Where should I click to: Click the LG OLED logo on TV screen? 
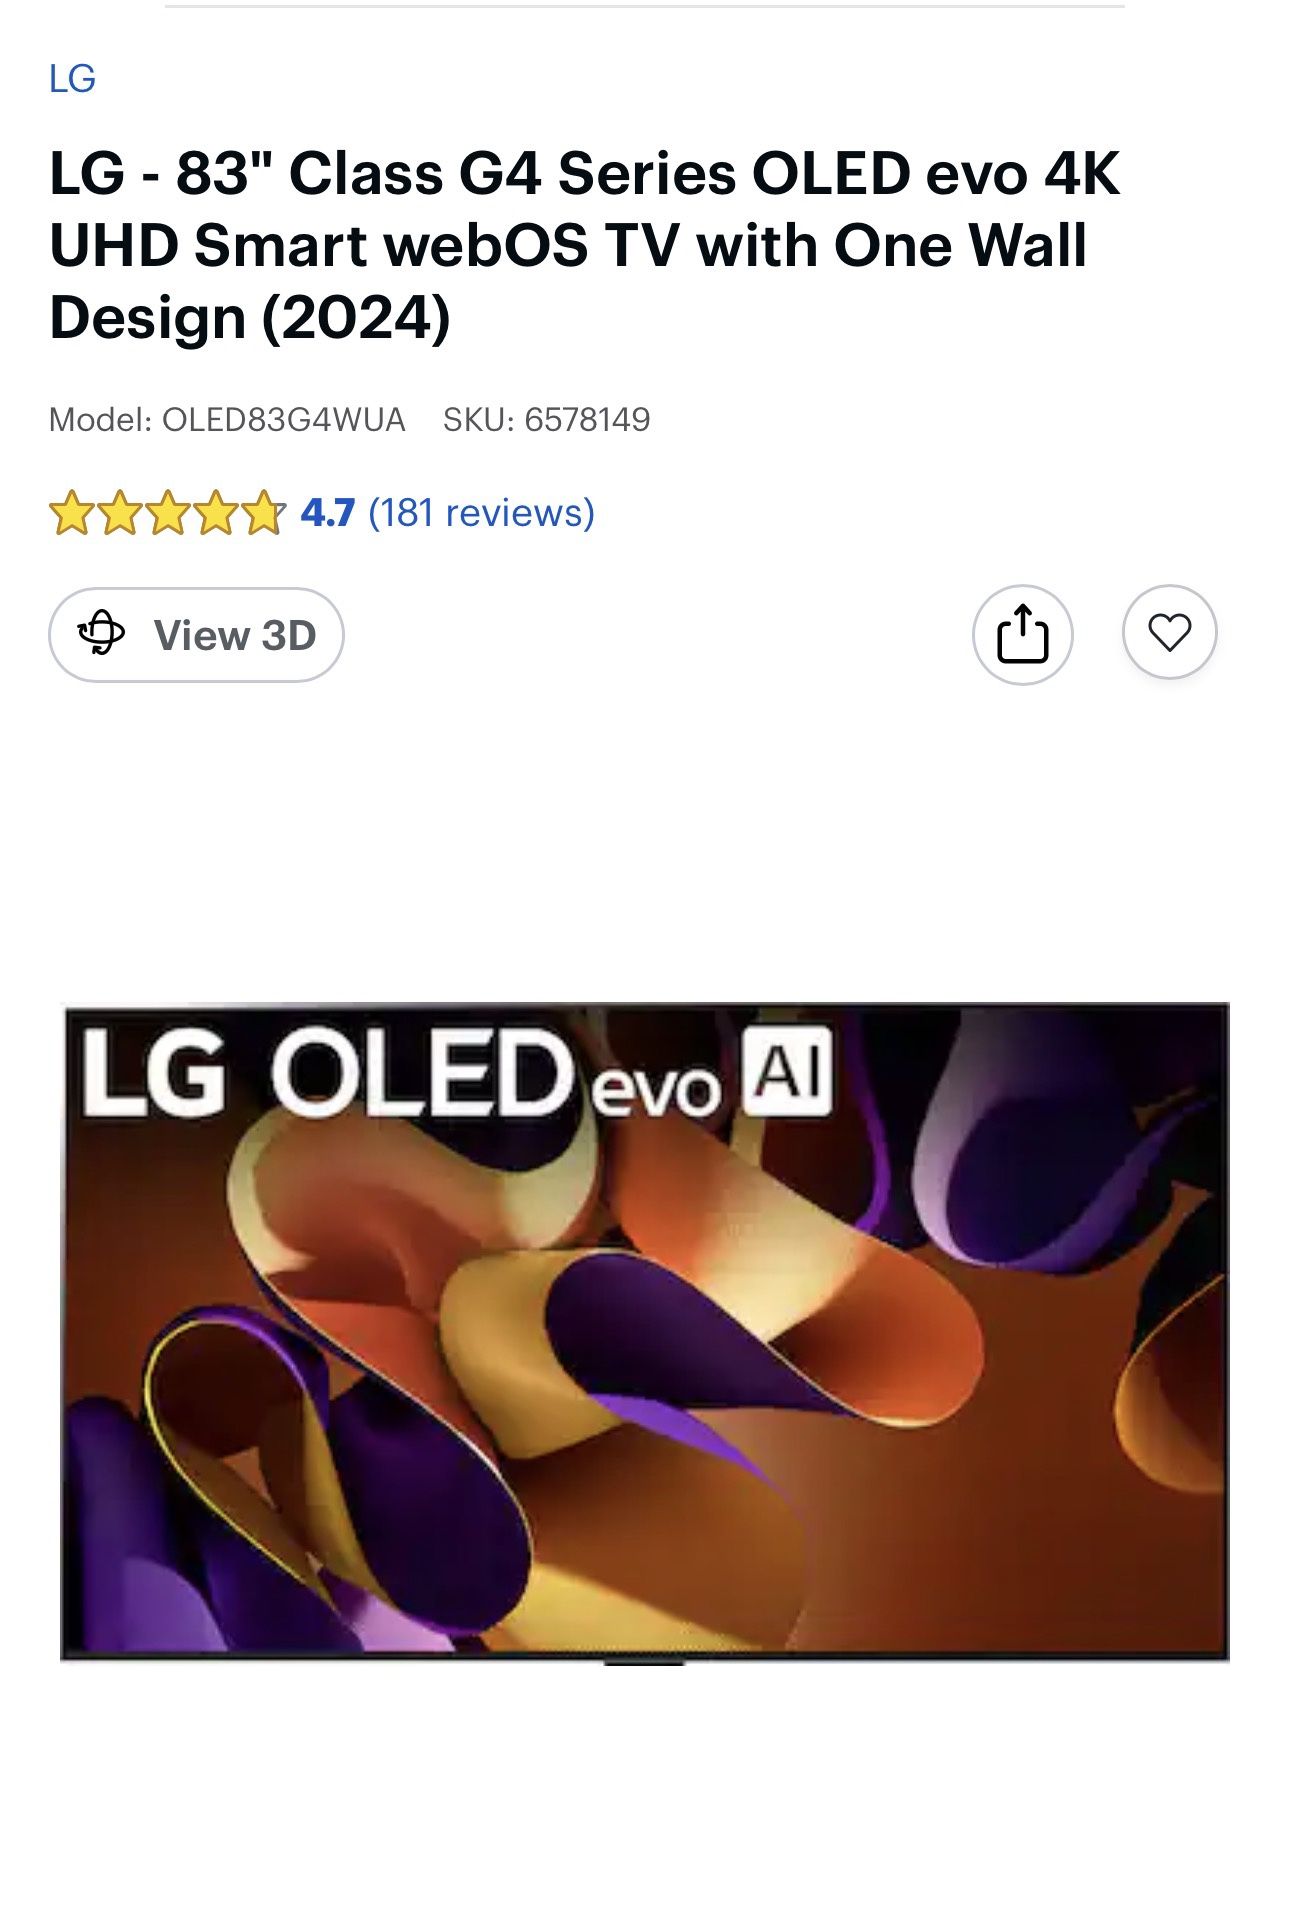click(325, 1074)
